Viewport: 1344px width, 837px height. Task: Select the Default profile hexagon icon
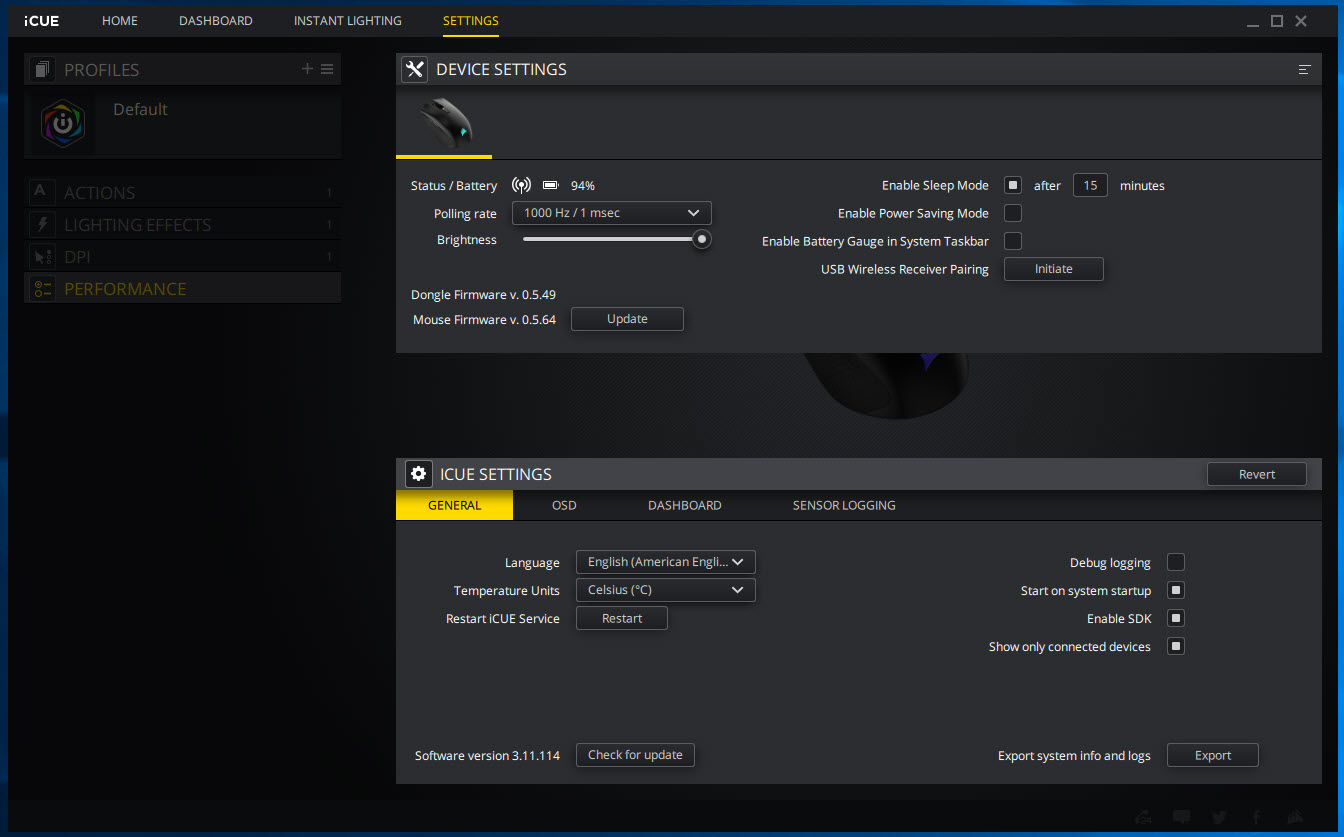pos(63,123)
